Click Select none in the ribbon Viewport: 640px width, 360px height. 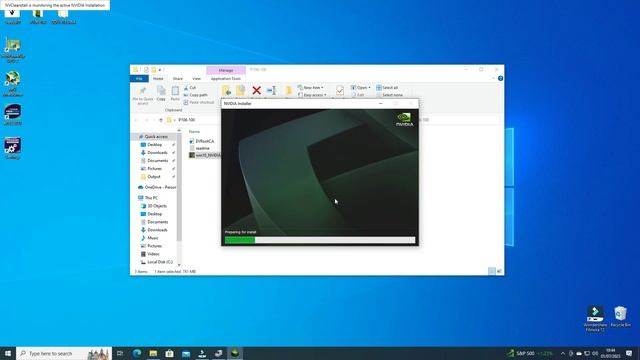[x=389, y=95]
